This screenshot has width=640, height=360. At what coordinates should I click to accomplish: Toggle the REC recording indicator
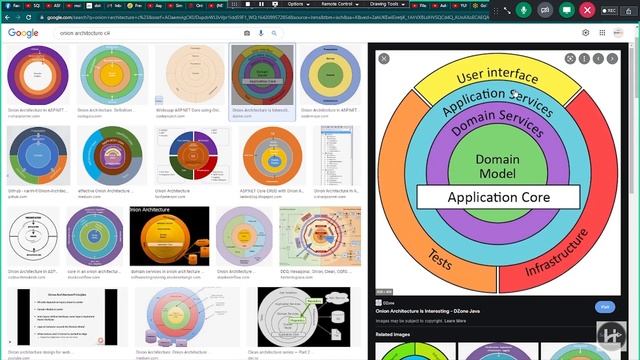click(609, 11)
